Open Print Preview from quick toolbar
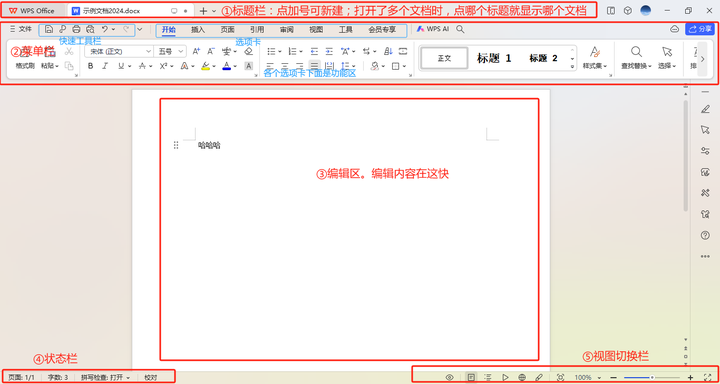 tap(90, 29)
